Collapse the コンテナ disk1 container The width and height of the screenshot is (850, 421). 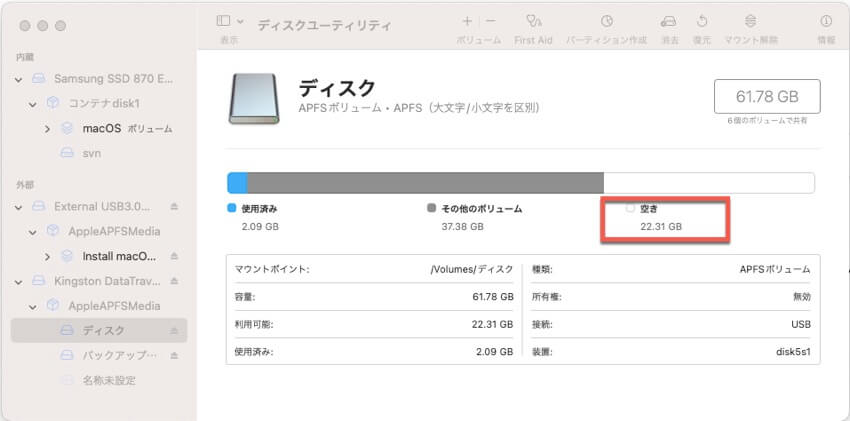coord(32,103)
